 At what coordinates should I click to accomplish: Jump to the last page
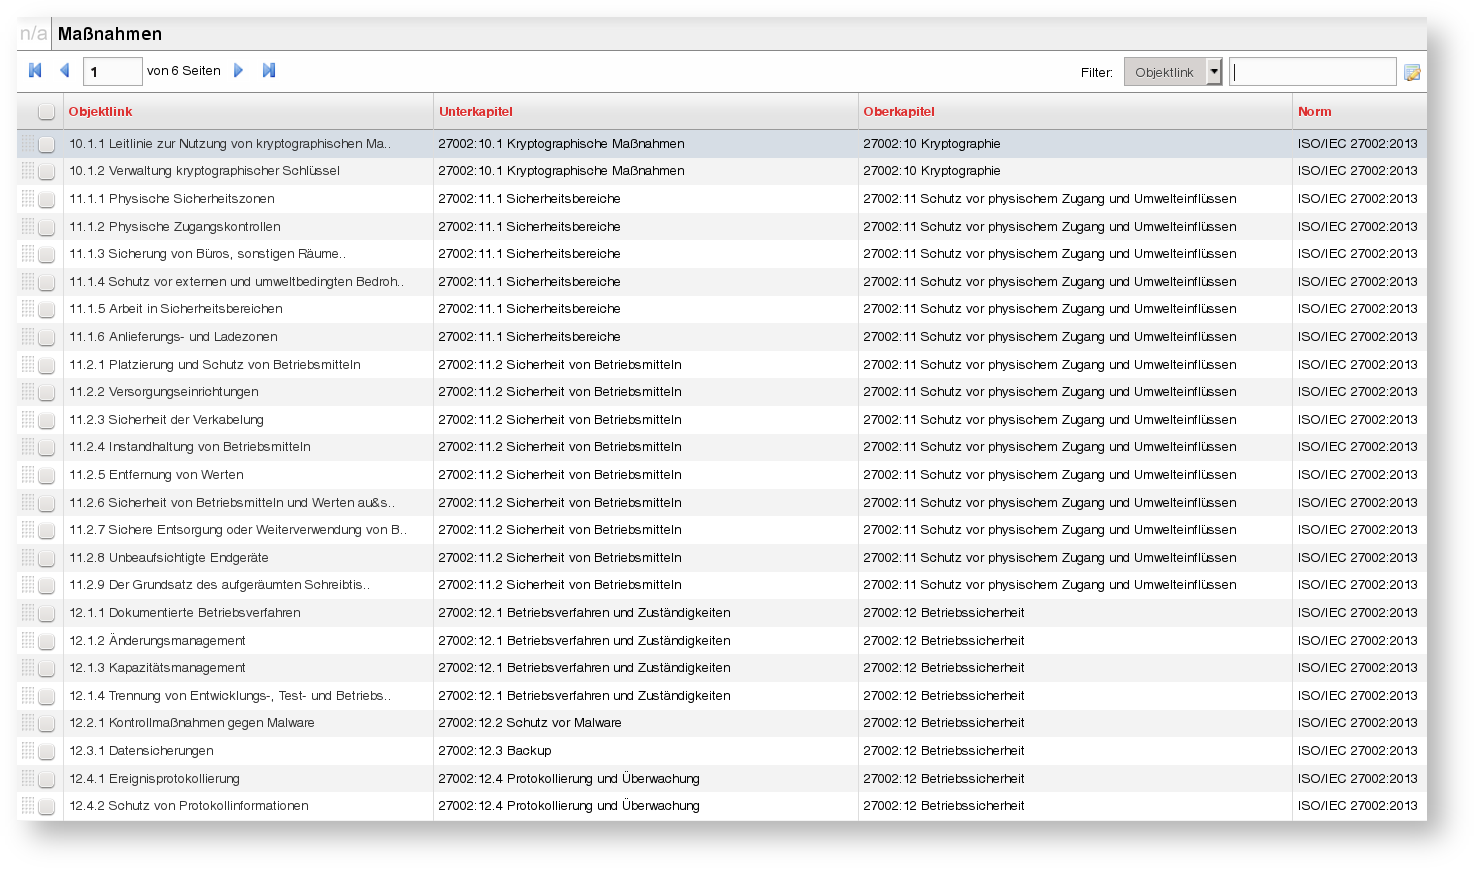point(268,70)
